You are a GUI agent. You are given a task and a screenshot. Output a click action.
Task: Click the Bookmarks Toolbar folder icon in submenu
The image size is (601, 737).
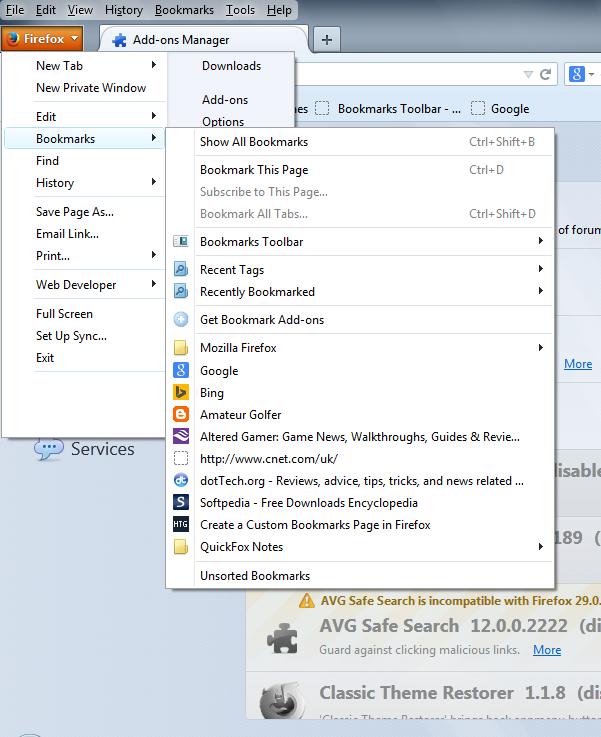pos(181,242)
